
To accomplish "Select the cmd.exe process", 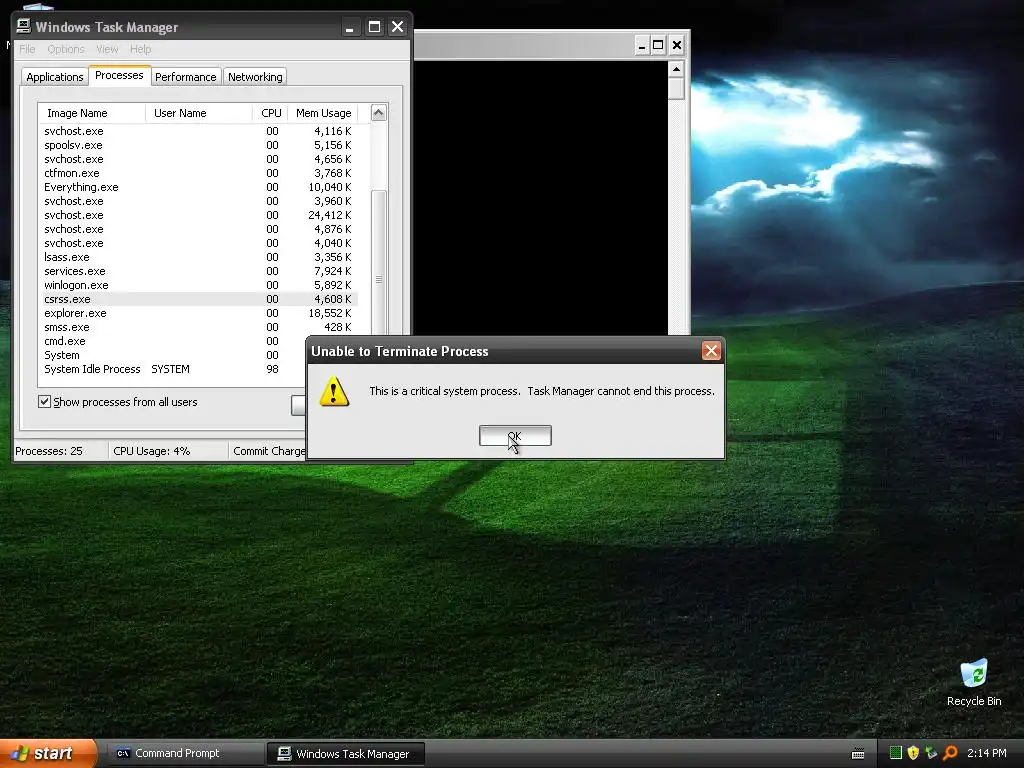I will click(x=172, y=341).
